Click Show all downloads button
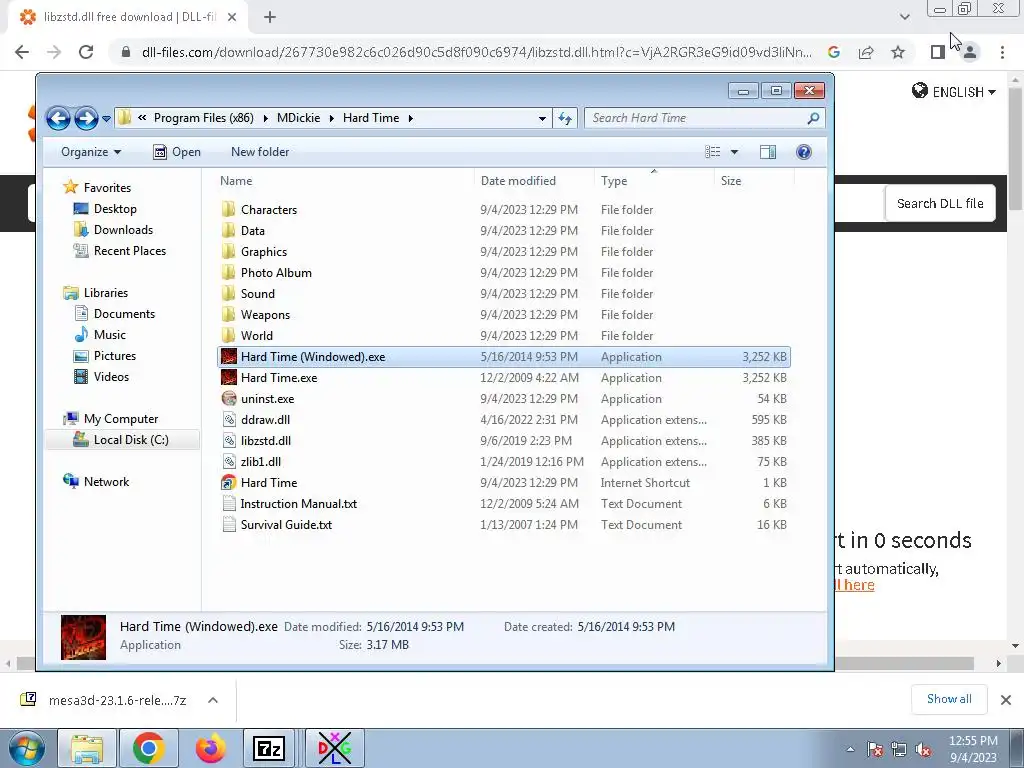The width and height of the screenshot is (1024, 768). pos(949,699)
